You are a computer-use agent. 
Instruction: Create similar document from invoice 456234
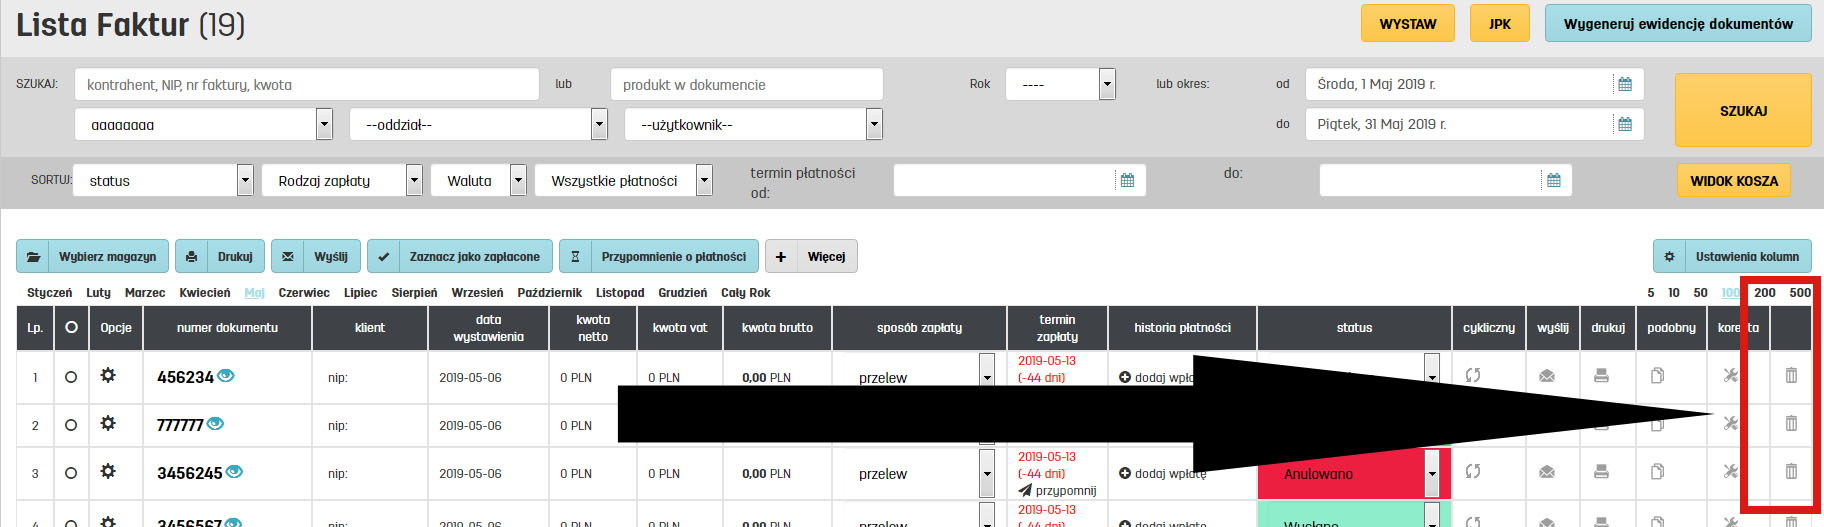pos(1657,375)
